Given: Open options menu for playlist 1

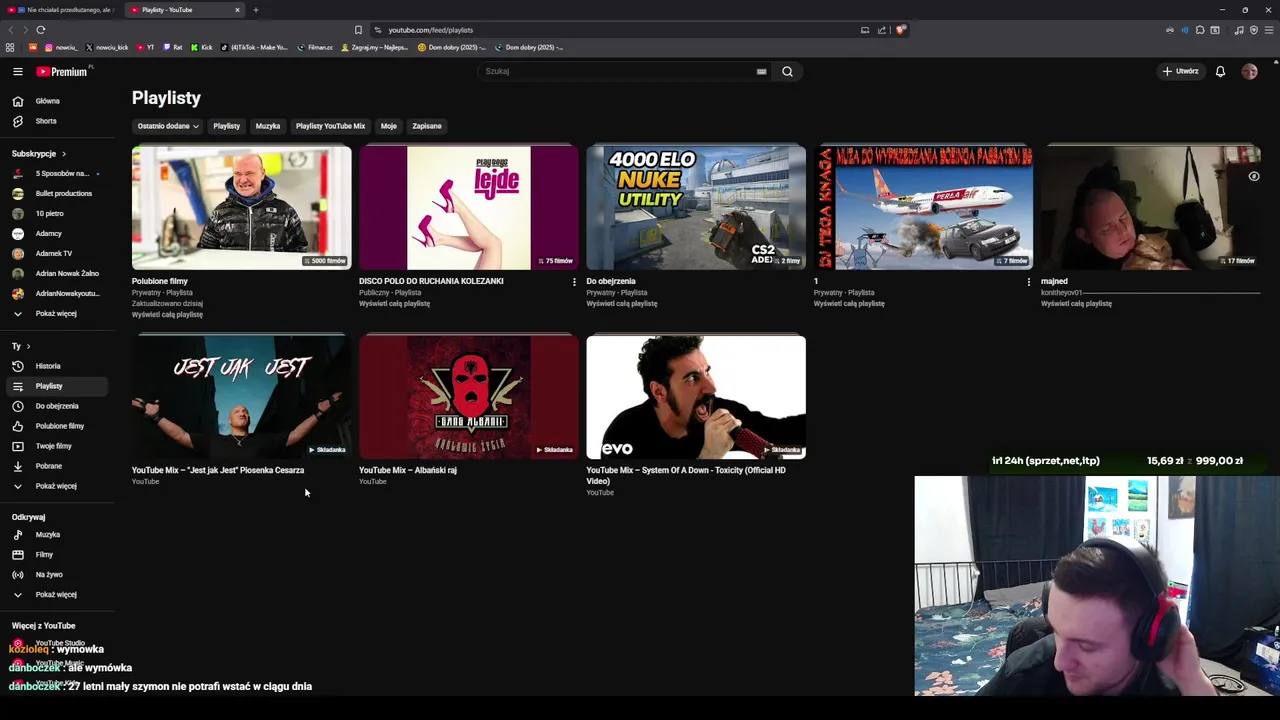Looking at the screenshot, I should click(1028, 282).
